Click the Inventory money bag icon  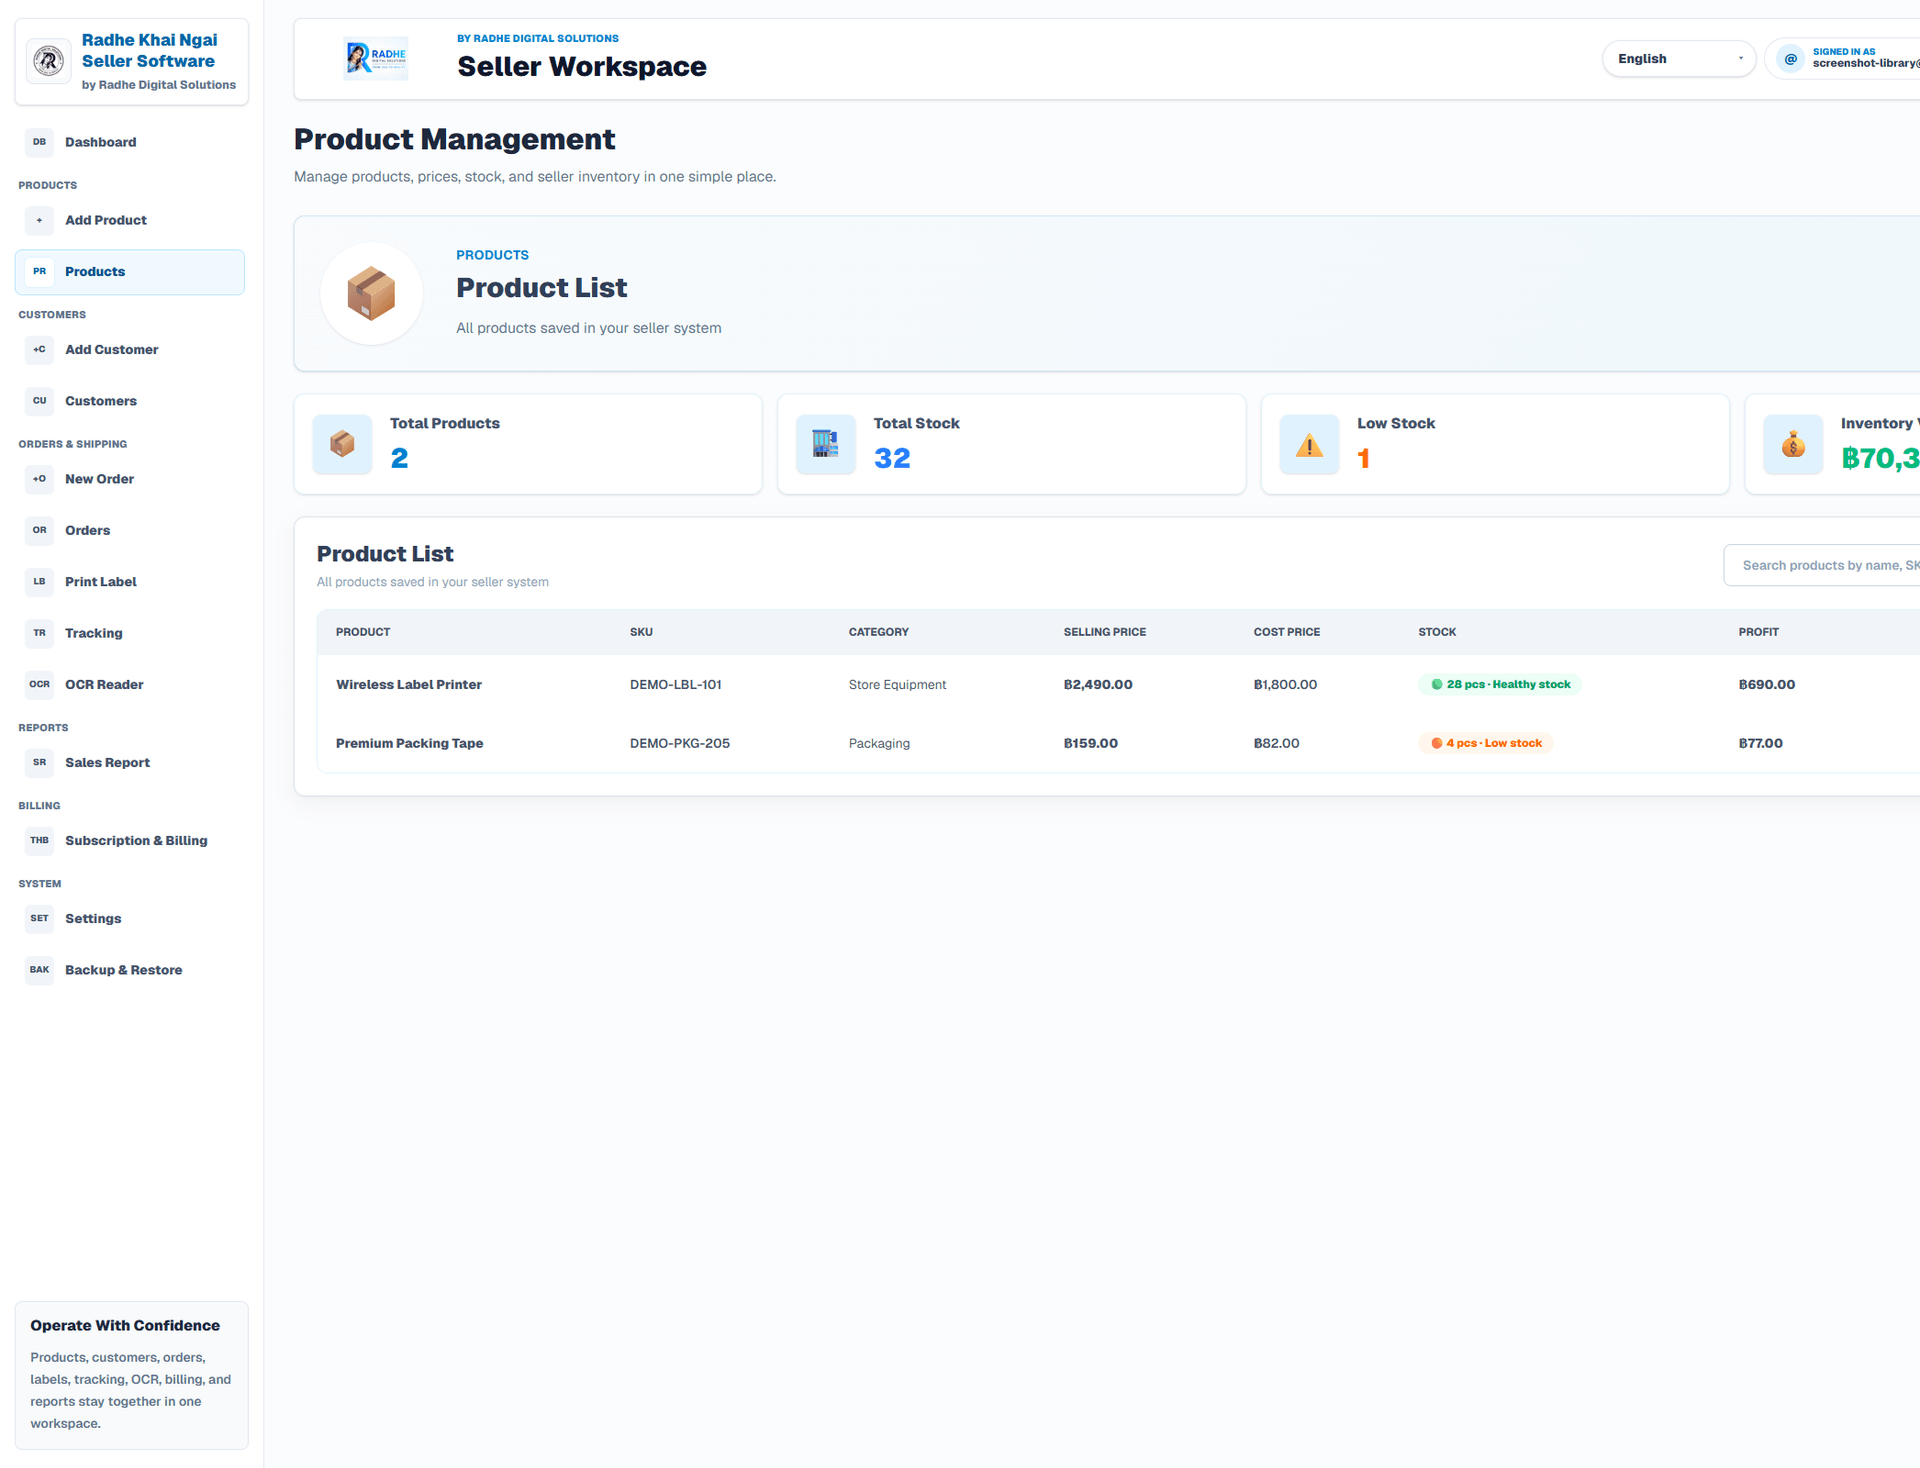pyautogui.click(x=1793, y=445)
